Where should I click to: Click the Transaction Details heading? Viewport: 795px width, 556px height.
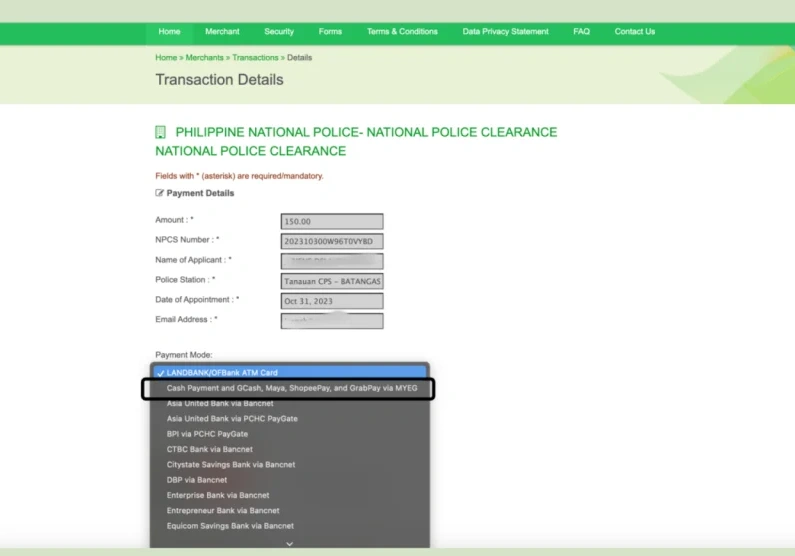219,80
